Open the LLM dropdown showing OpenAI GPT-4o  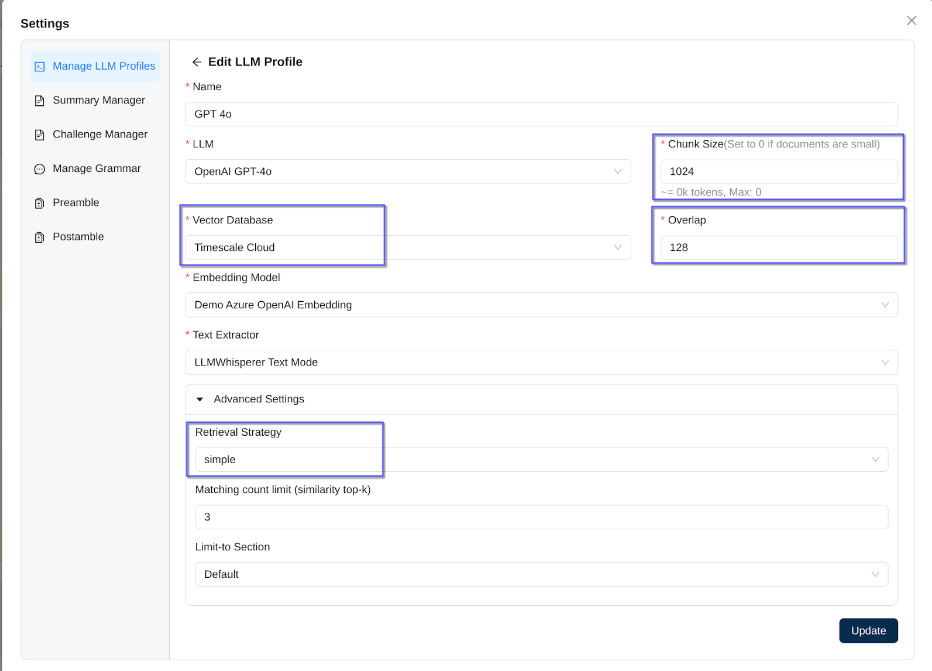pos(408,172)
